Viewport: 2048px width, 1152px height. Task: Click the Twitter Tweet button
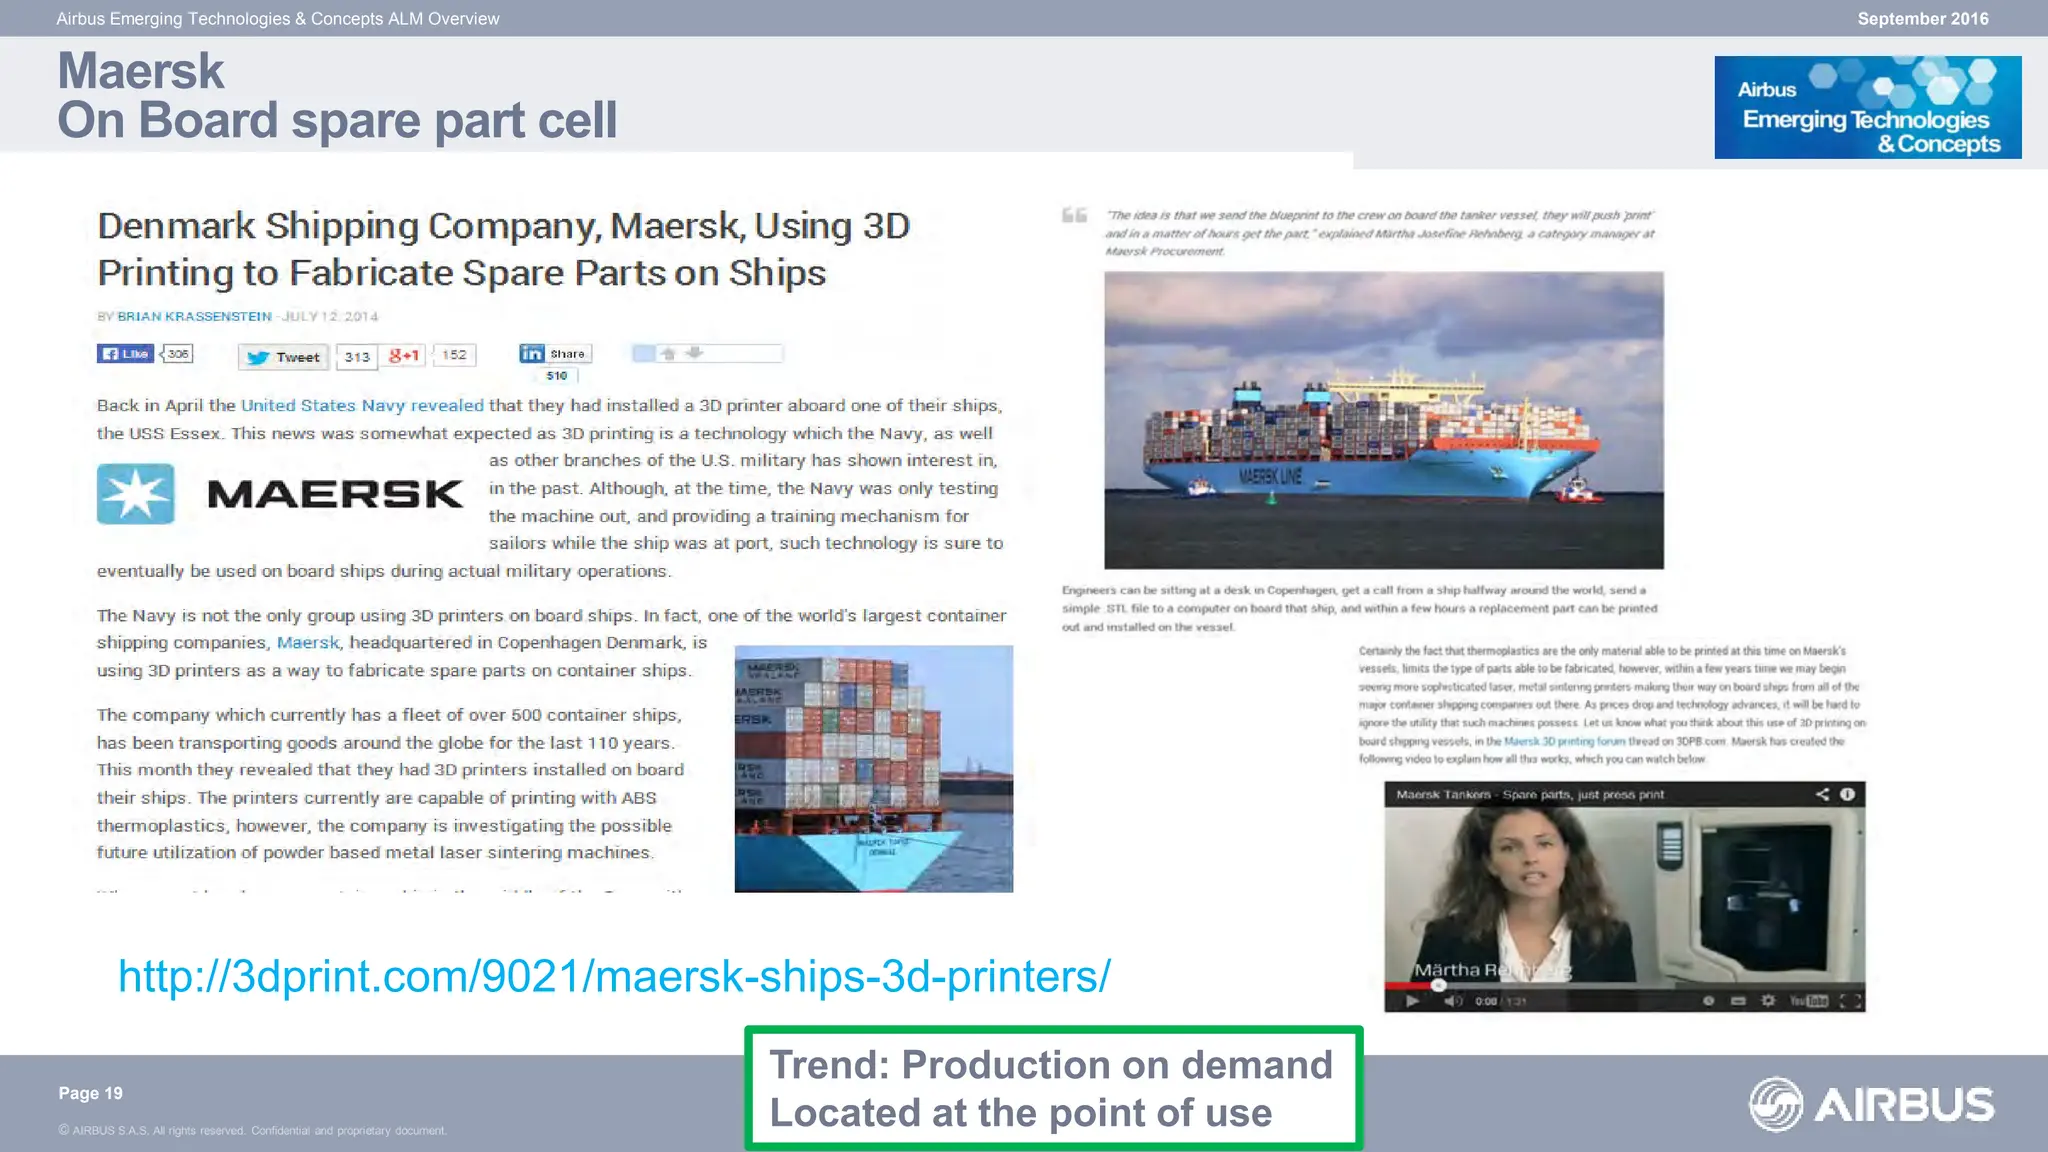coord(284,357)
